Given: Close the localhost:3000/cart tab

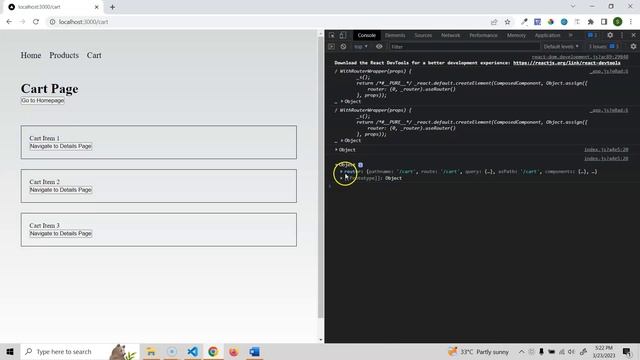Looking at the screenshot, I should [x=97, y=7].
